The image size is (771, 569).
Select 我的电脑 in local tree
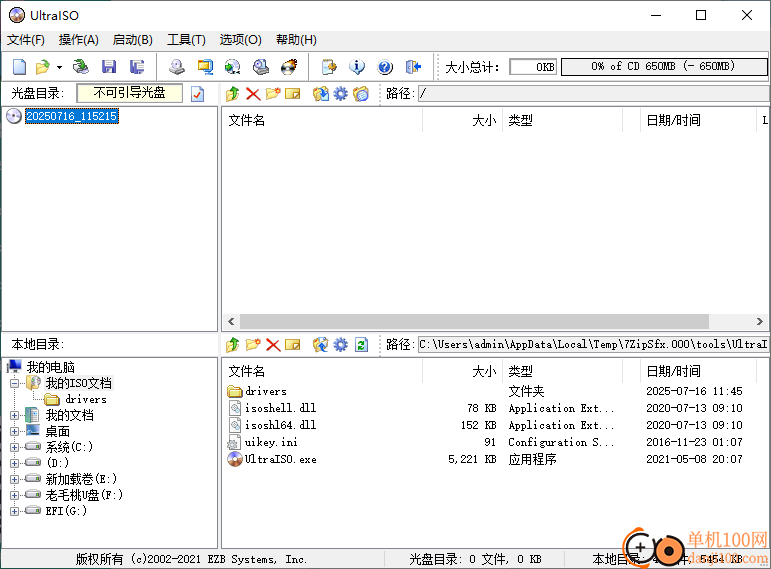(x=51, y=367)
